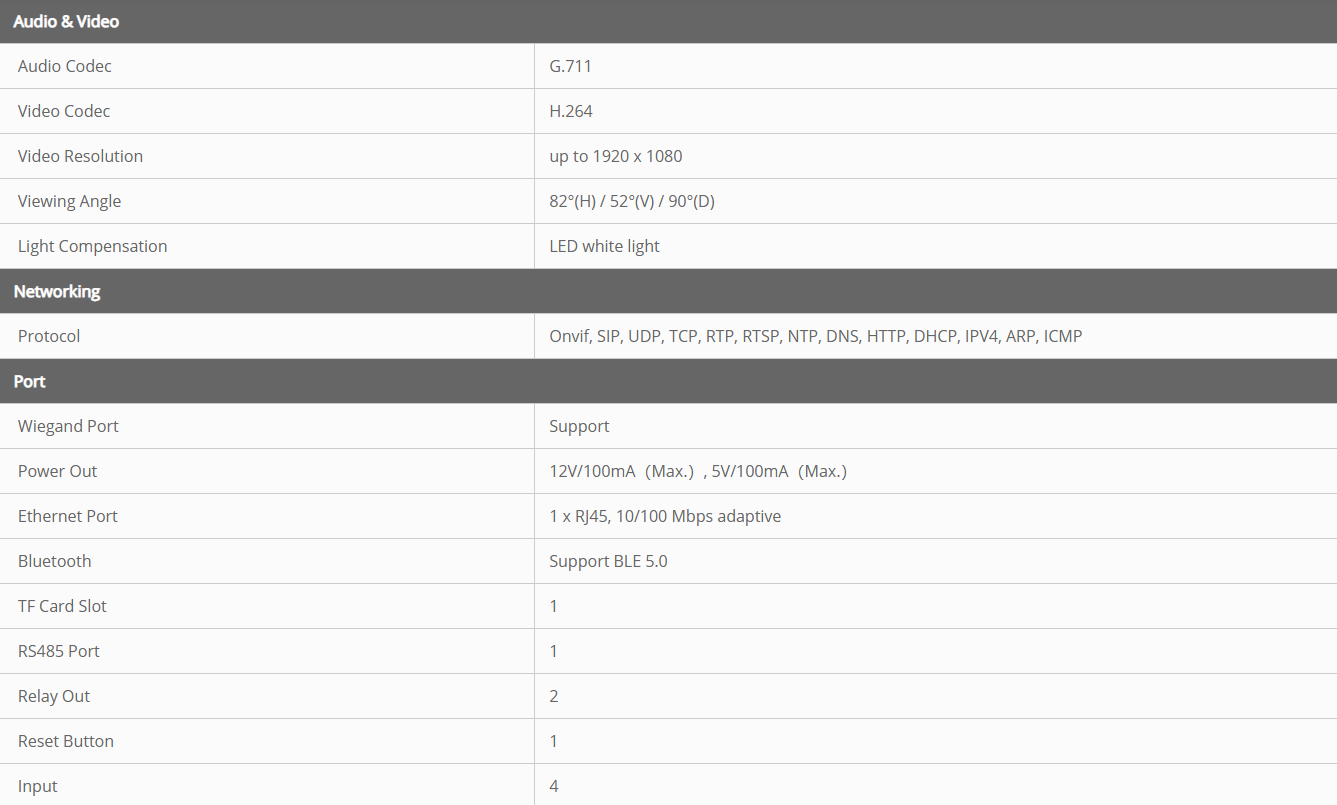
Task: Click the Ethernet Port label
Action: (68, 516)
